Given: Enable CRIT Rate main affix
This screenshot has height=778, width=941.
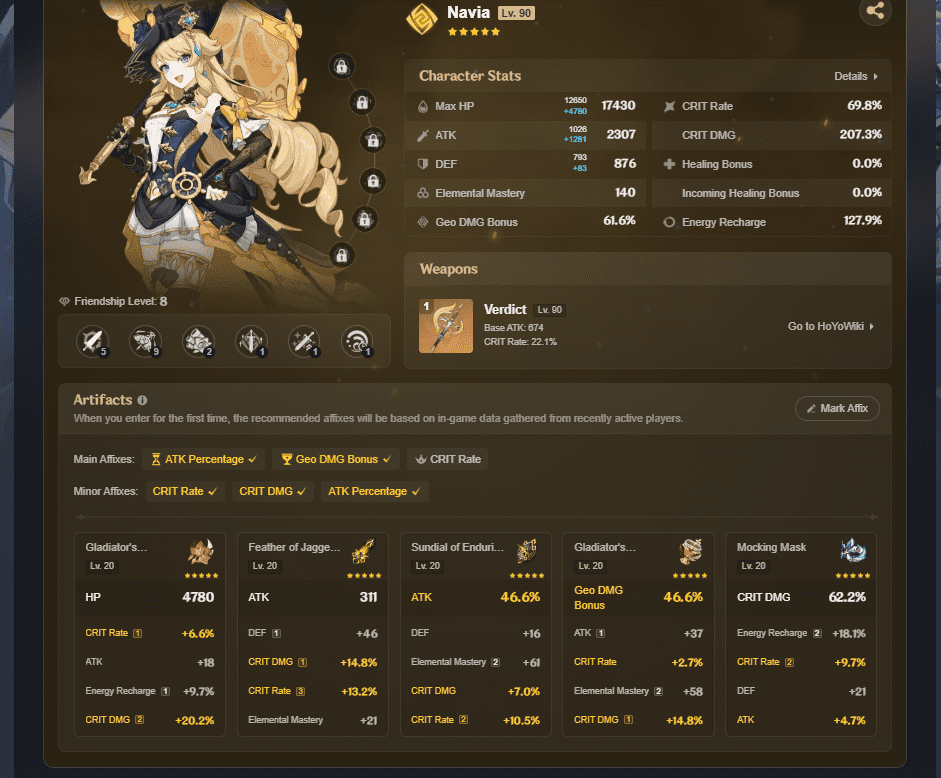Looking at the screenshot, I should point(448,459).
